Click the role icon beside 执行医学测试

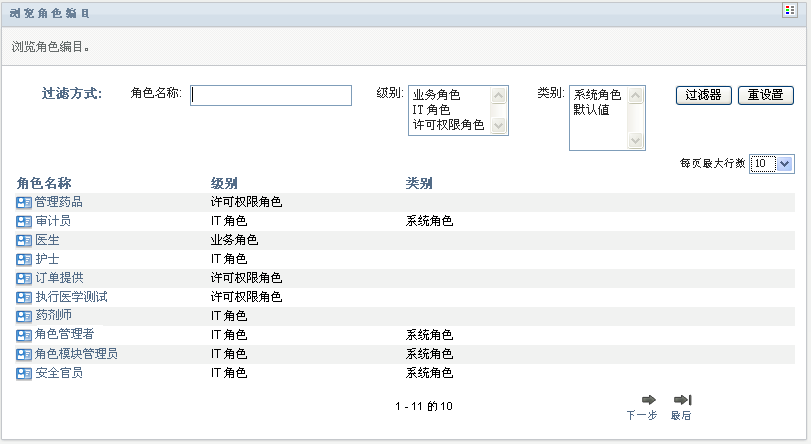(x=24, y=298)
